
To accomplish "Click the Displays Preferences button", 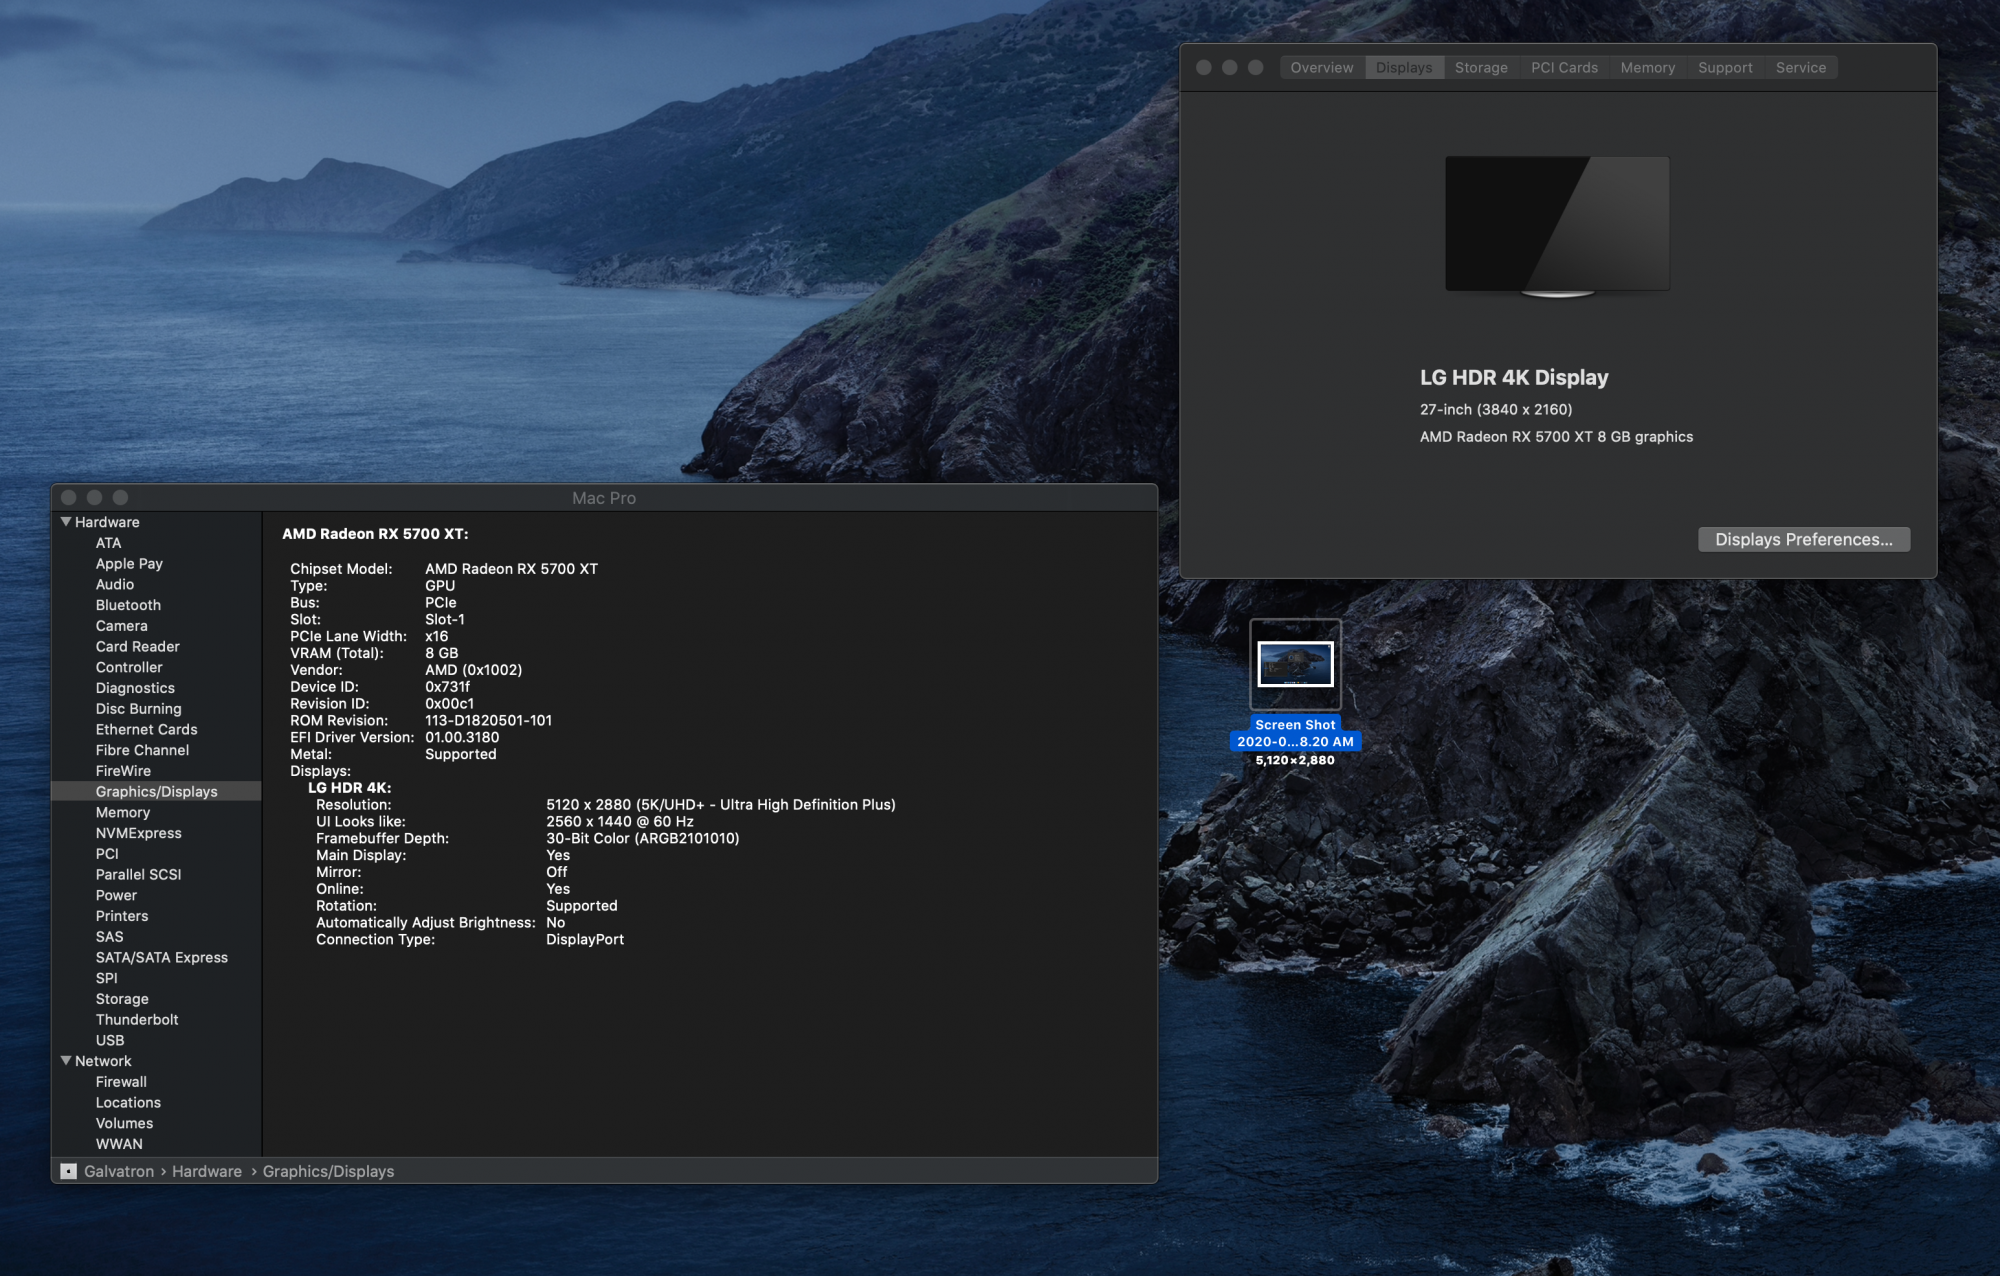I will [1803, 540].
